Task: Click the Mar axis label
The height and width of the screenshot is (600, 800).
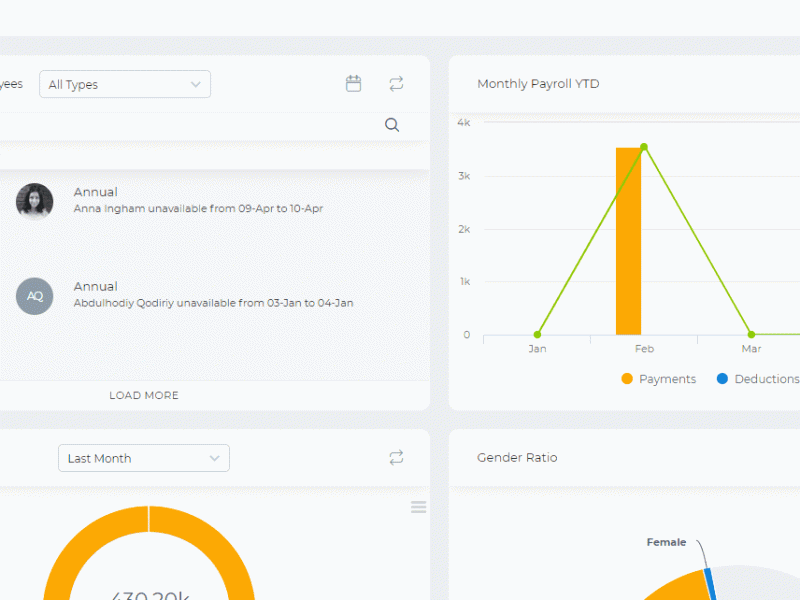Action: pyautogui.click(x=751, y=349)
